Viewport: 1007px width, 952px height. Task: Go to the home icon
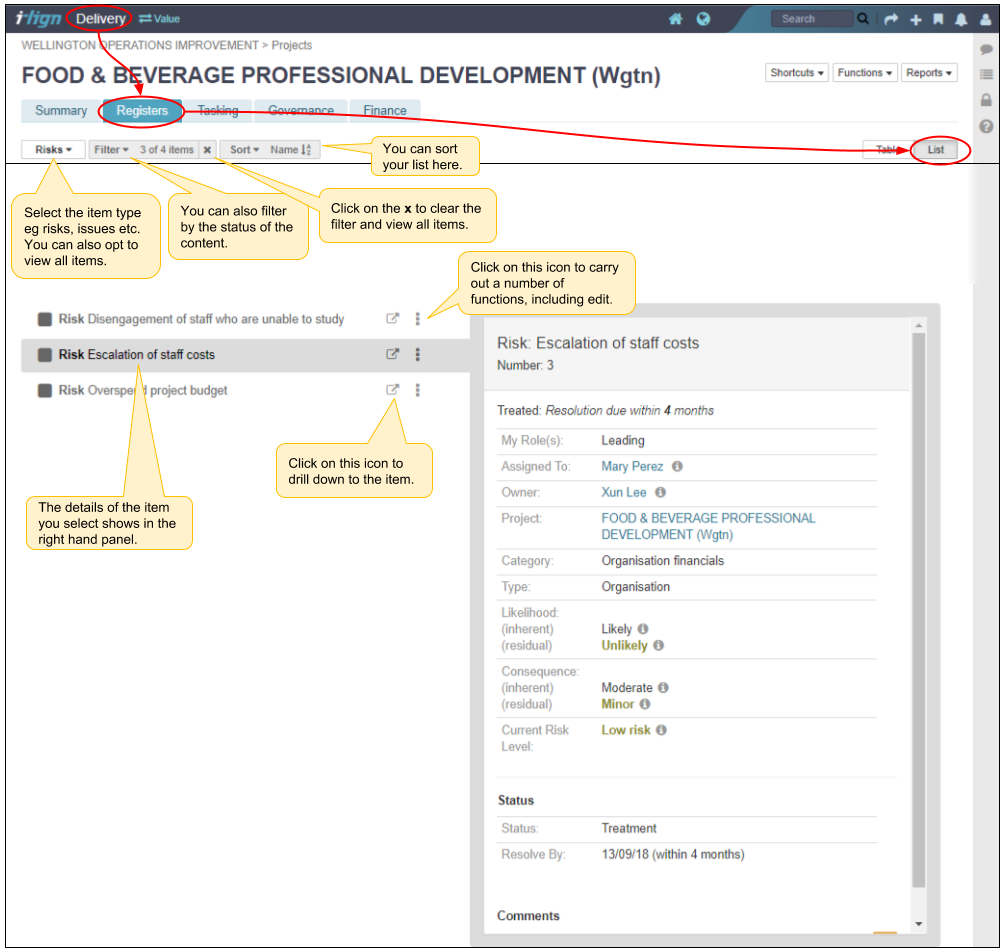click(x=675, y=19)
